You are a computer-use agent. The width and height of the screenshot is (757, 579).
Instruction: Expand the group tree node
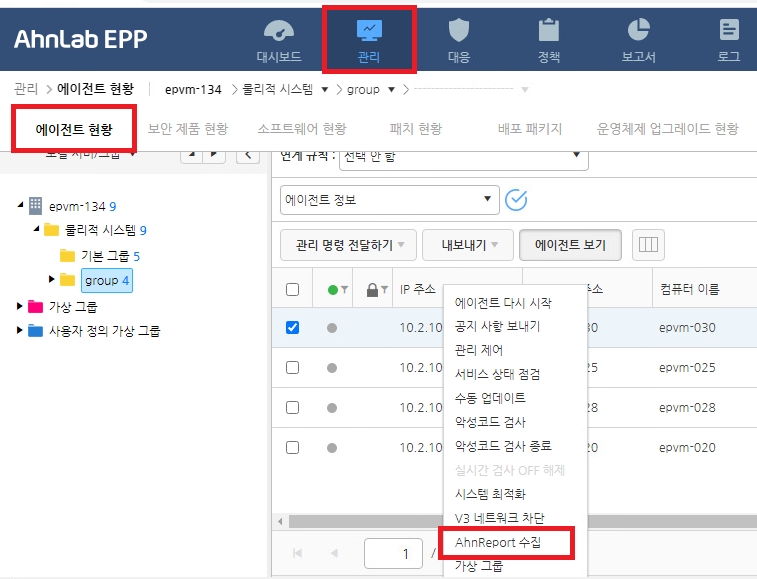[x=51, y=279]
